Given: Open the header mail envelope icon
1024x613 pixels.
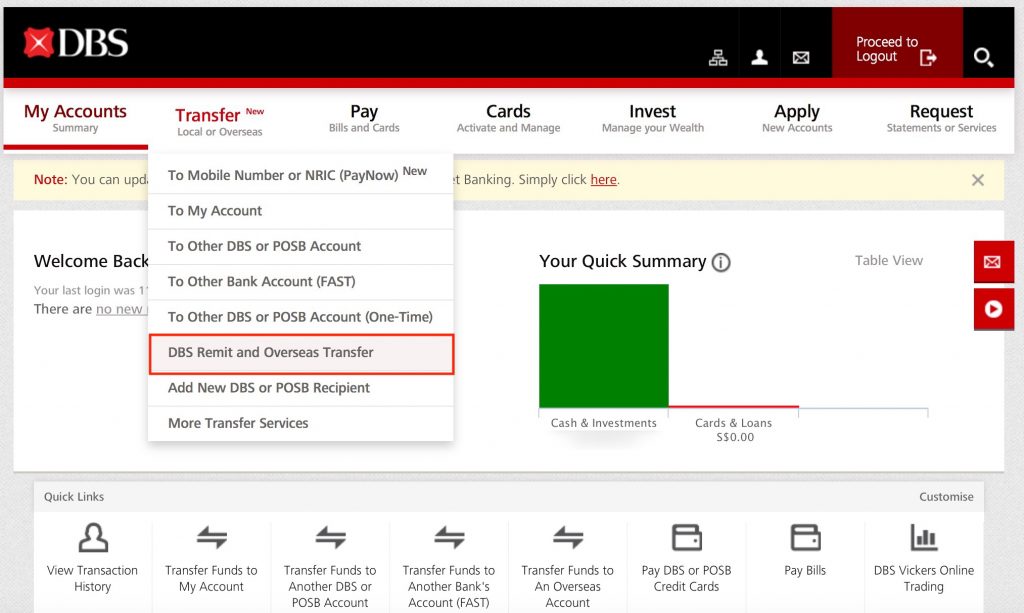Looking at the screenshot, I should coord(801,58).
